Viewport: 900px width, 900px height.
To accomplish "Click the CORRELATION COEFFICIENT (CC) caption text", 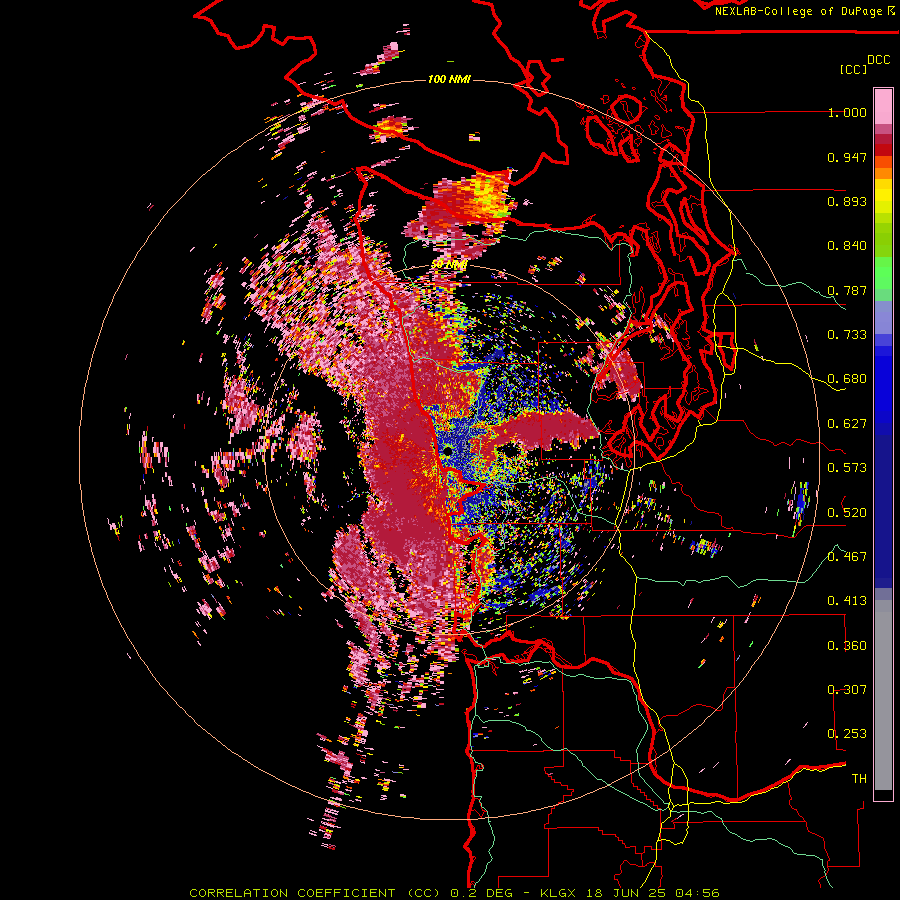I will (315, 893).
